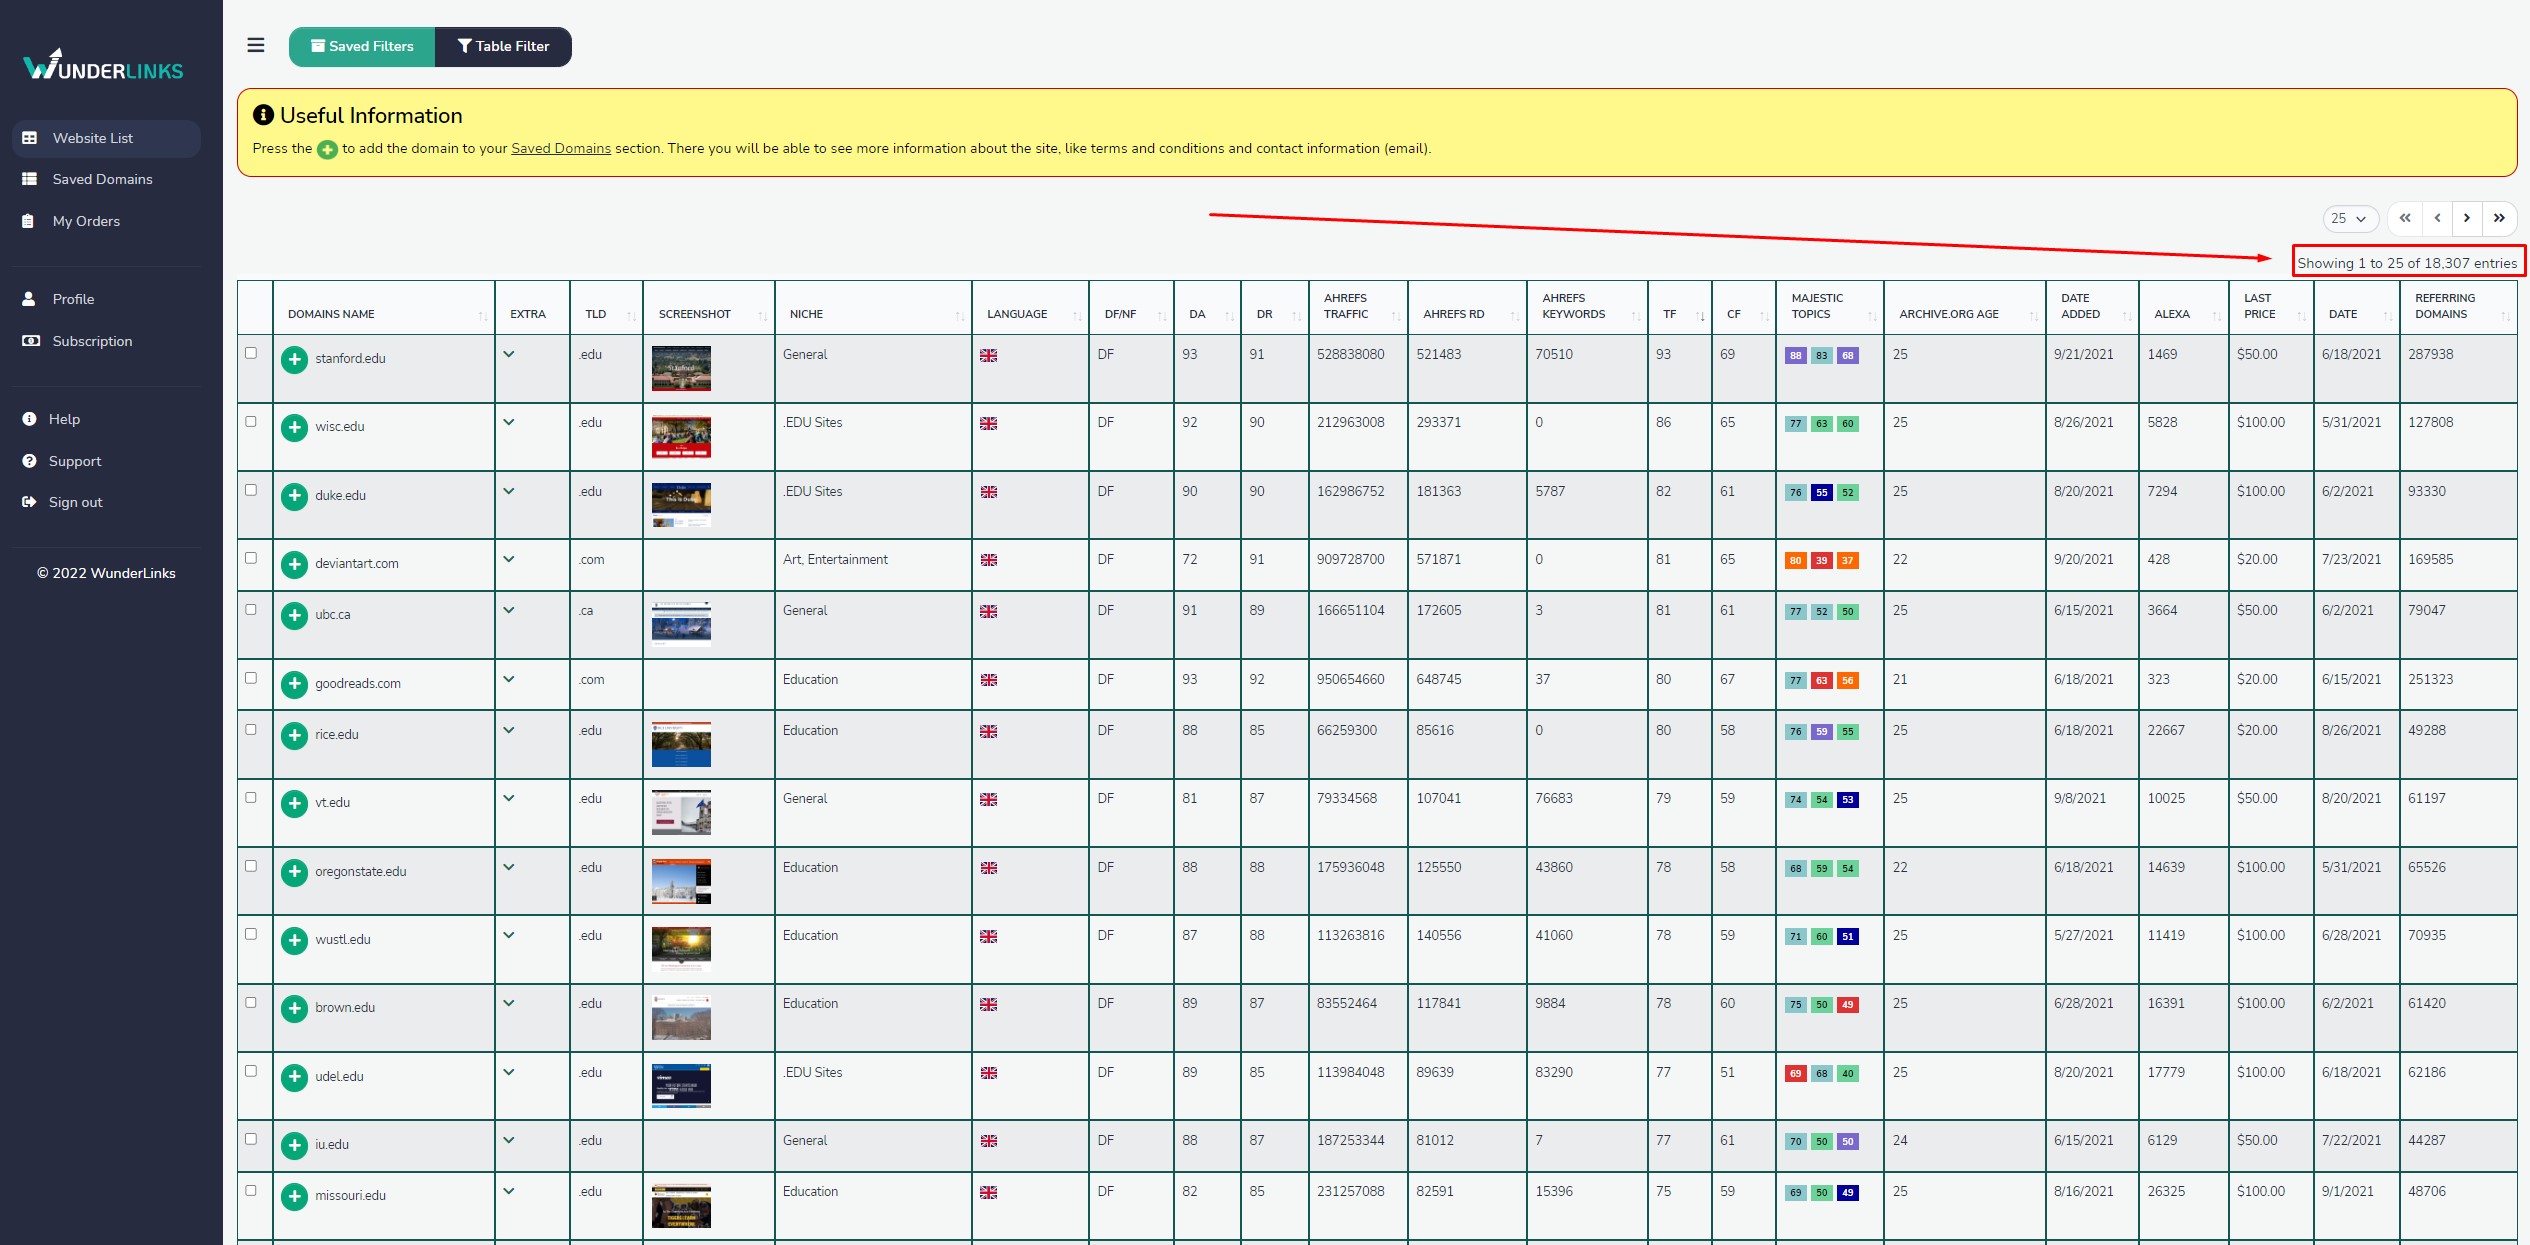Open Website List in the sidebar
Image resolution: width=2530 pixels, height=1245 pixels.
coord(106,138)
